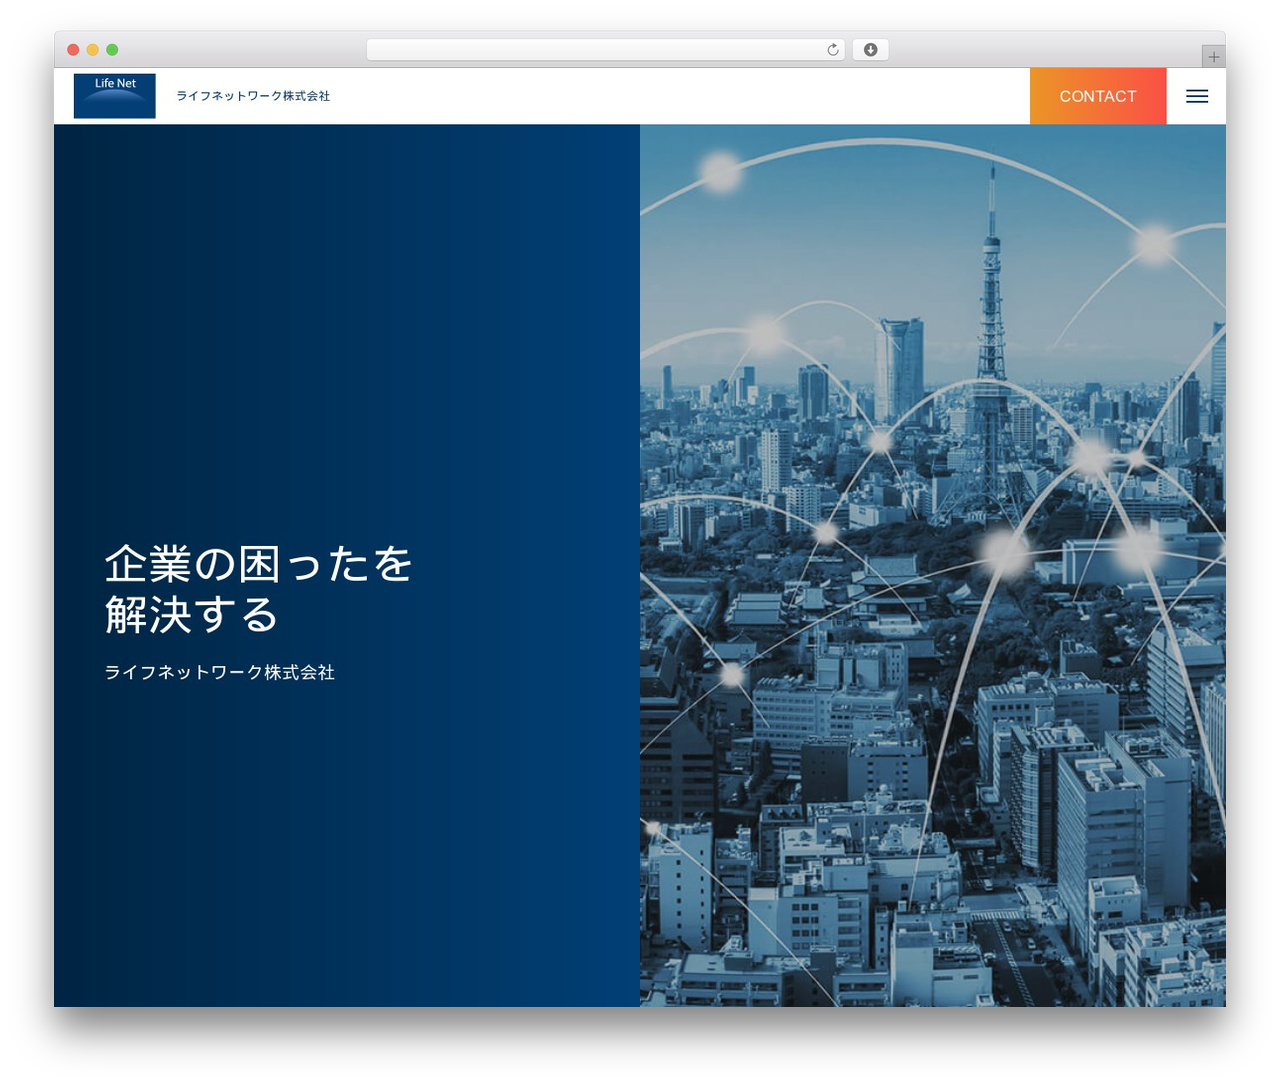Click the header text ライフネットワーク株式会社 beside the logo

(253, 96)
